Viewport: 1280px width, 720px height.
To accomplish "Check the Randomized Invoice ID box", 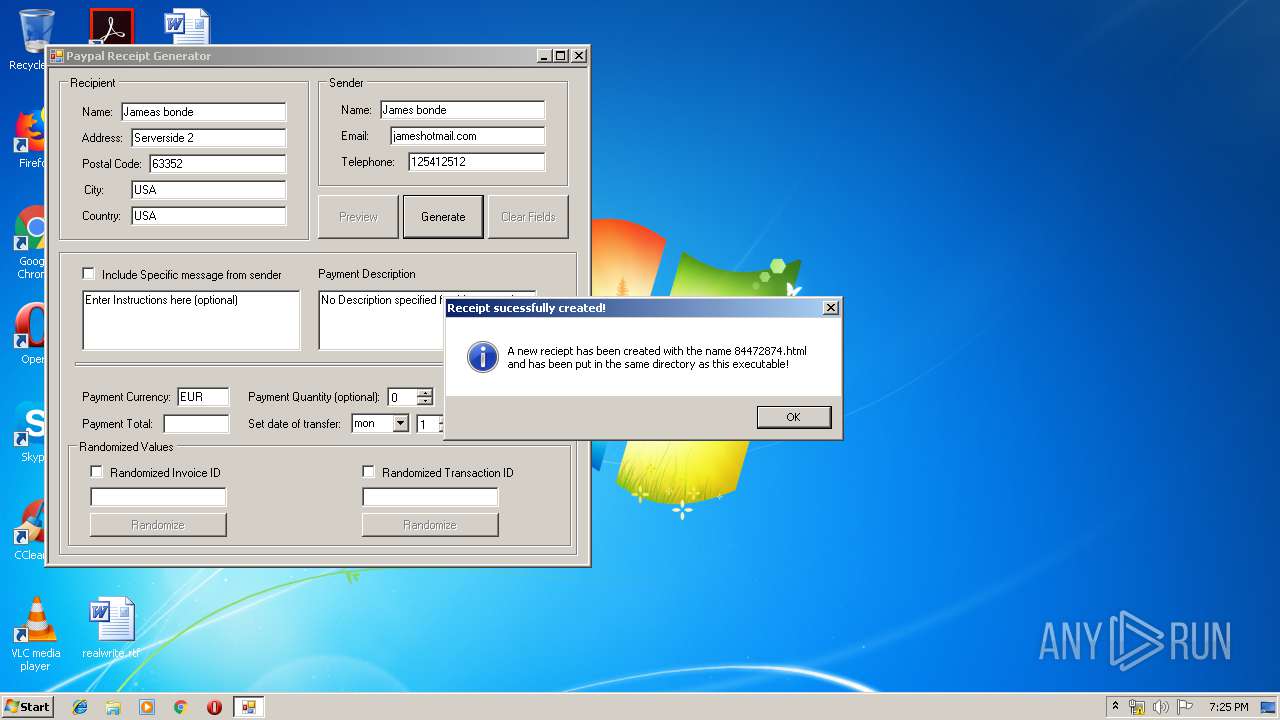I will [97, 472].
